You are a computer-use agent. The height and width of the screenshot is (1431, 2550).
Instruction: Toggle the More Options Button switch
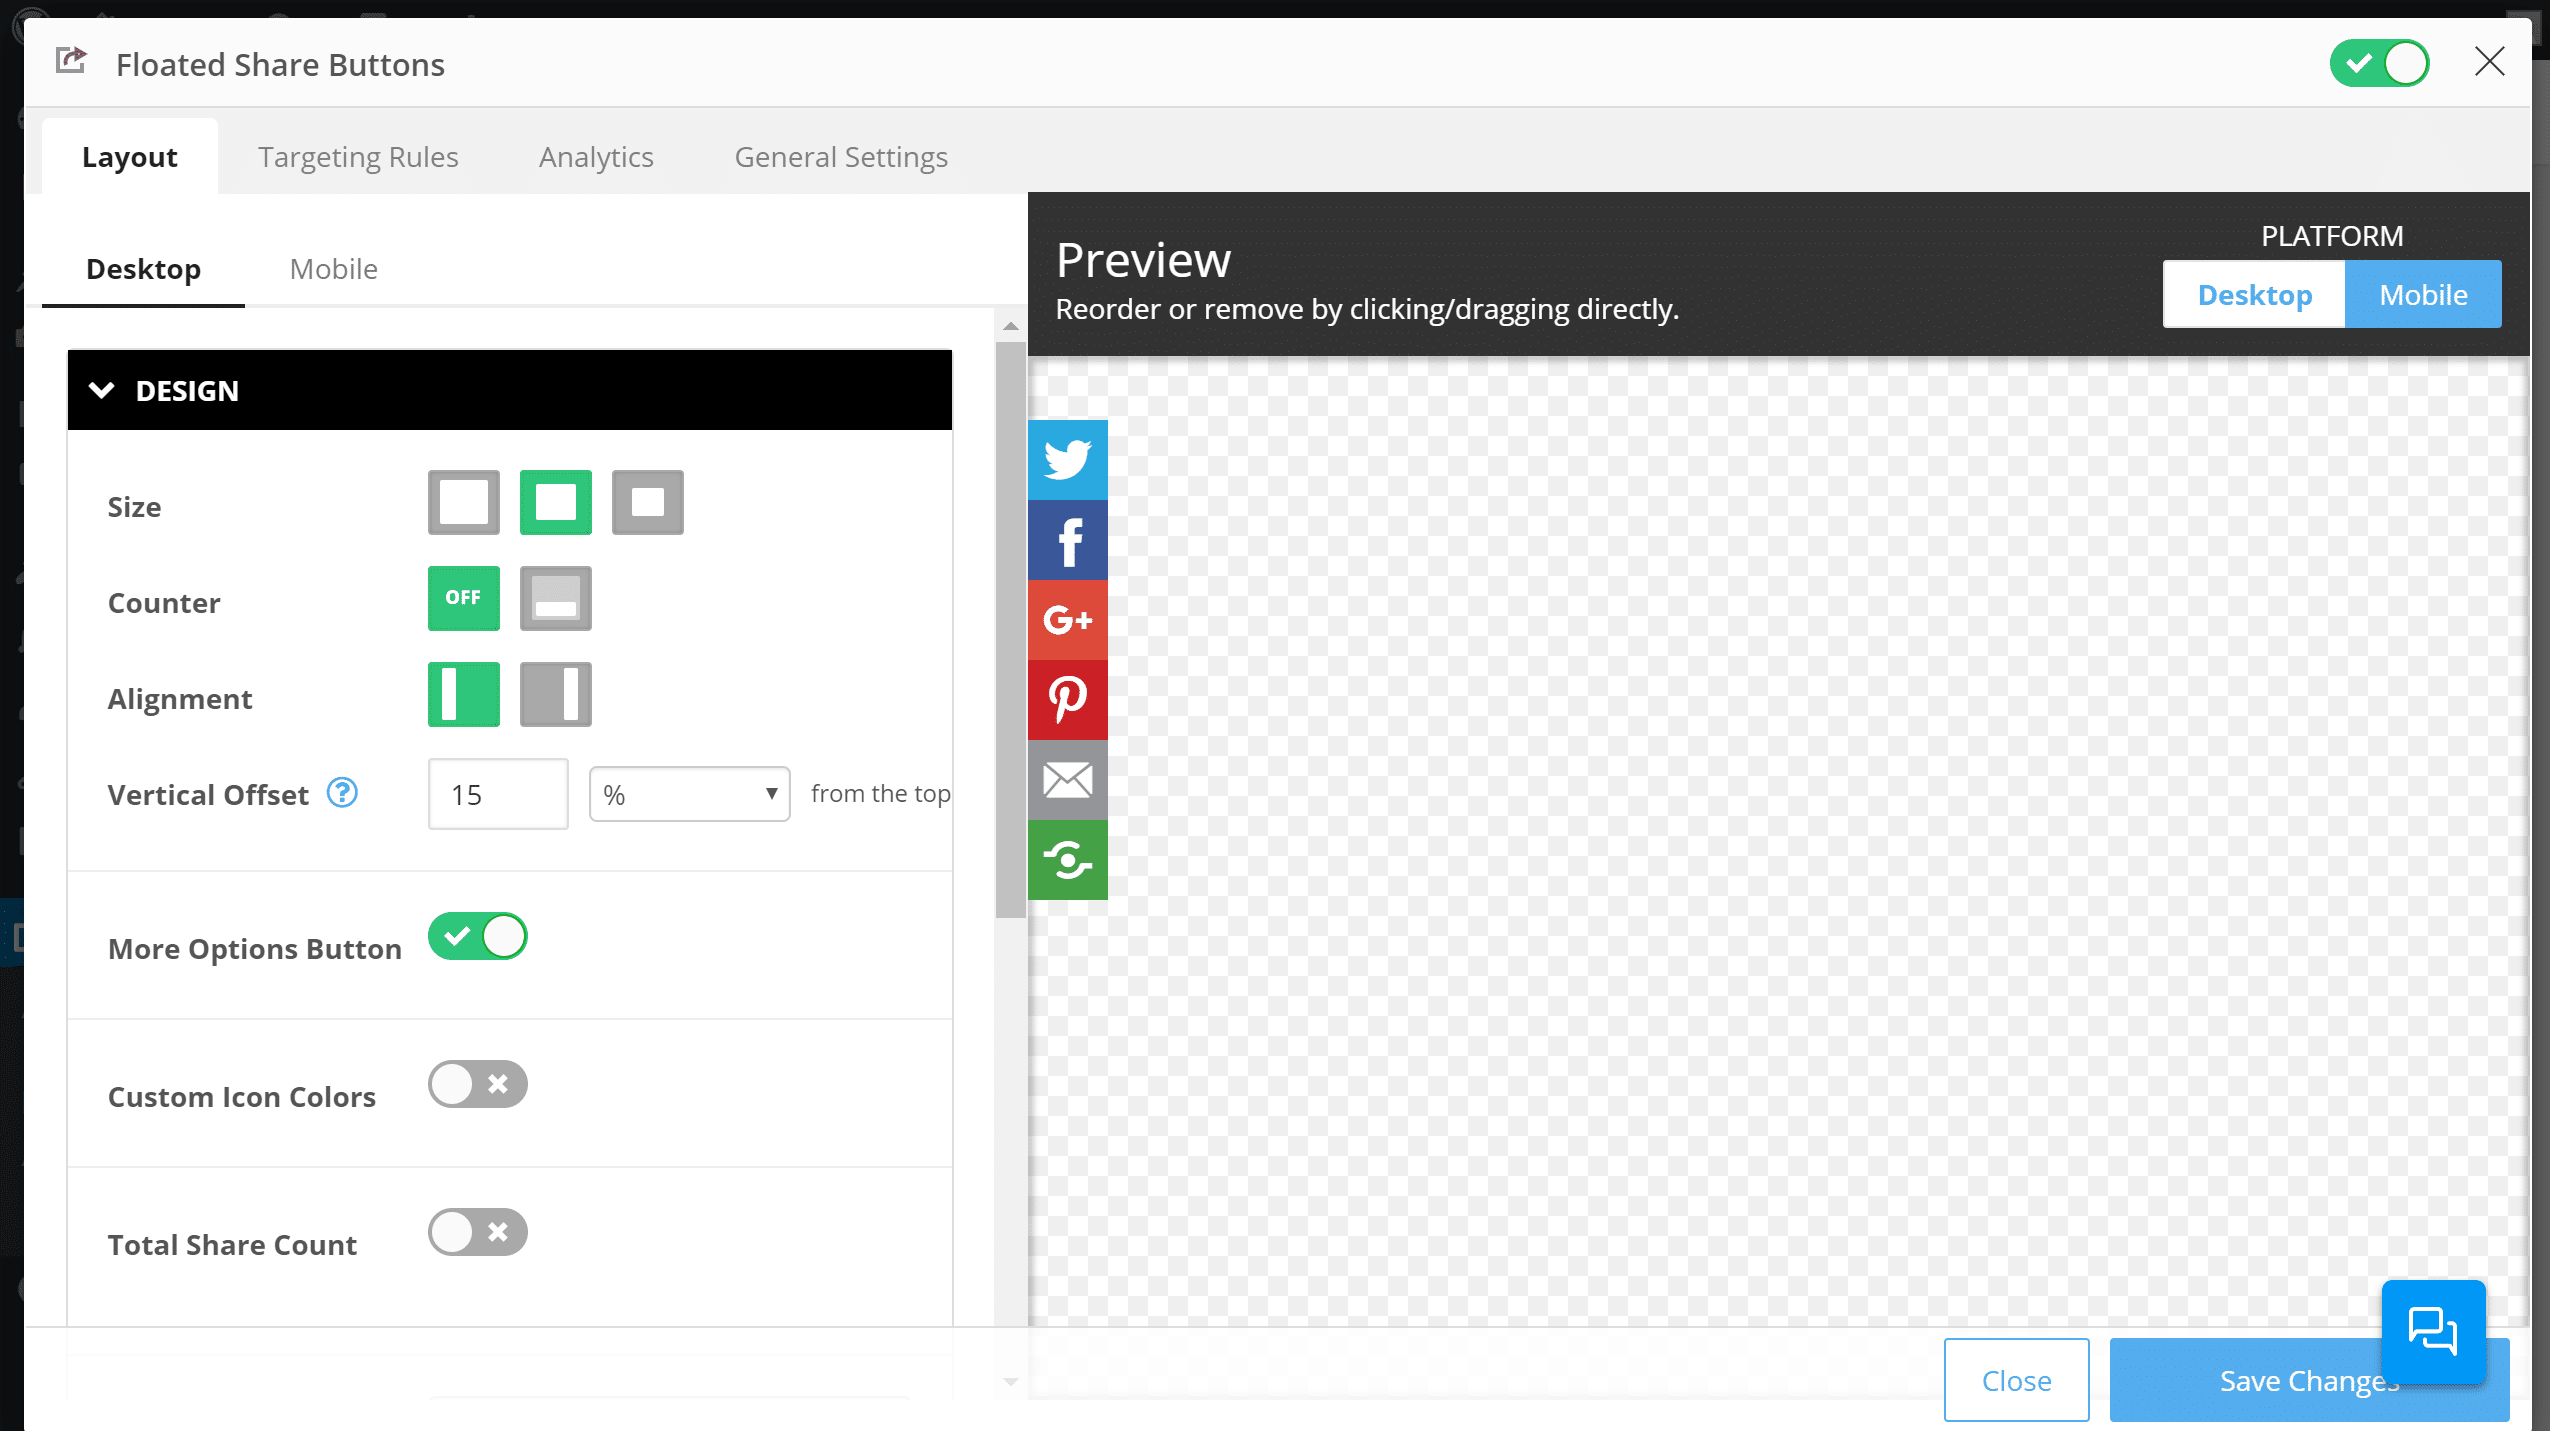478,935
